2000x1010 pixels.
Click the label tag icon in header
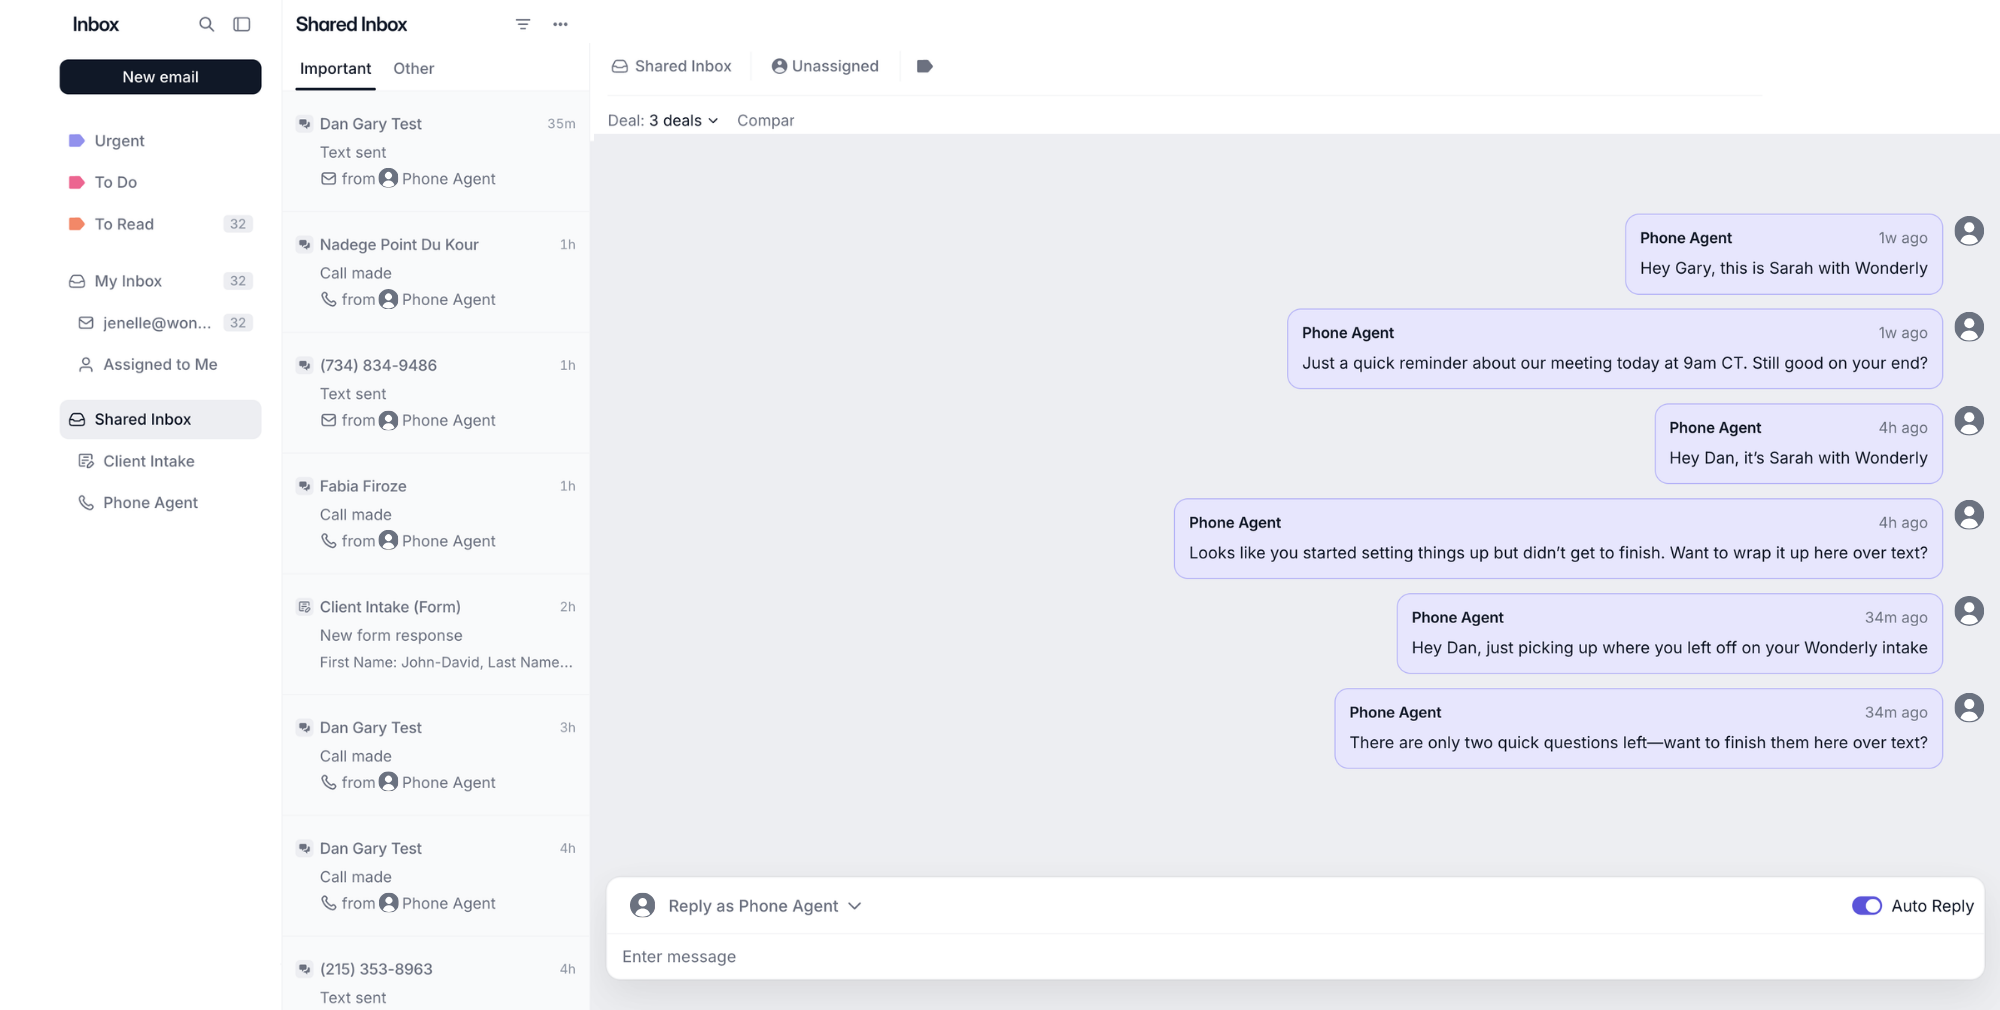click(x=925, y=66)
